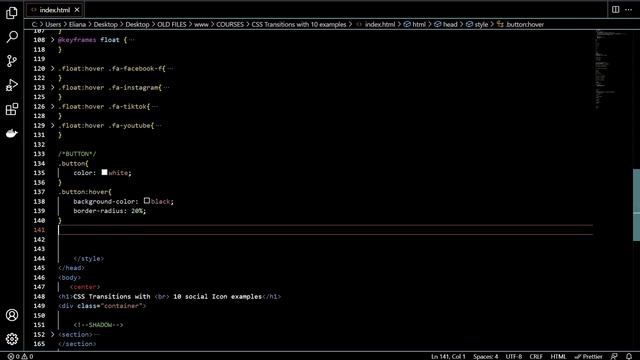Show errors and warnings in status bar

point(20,356)
